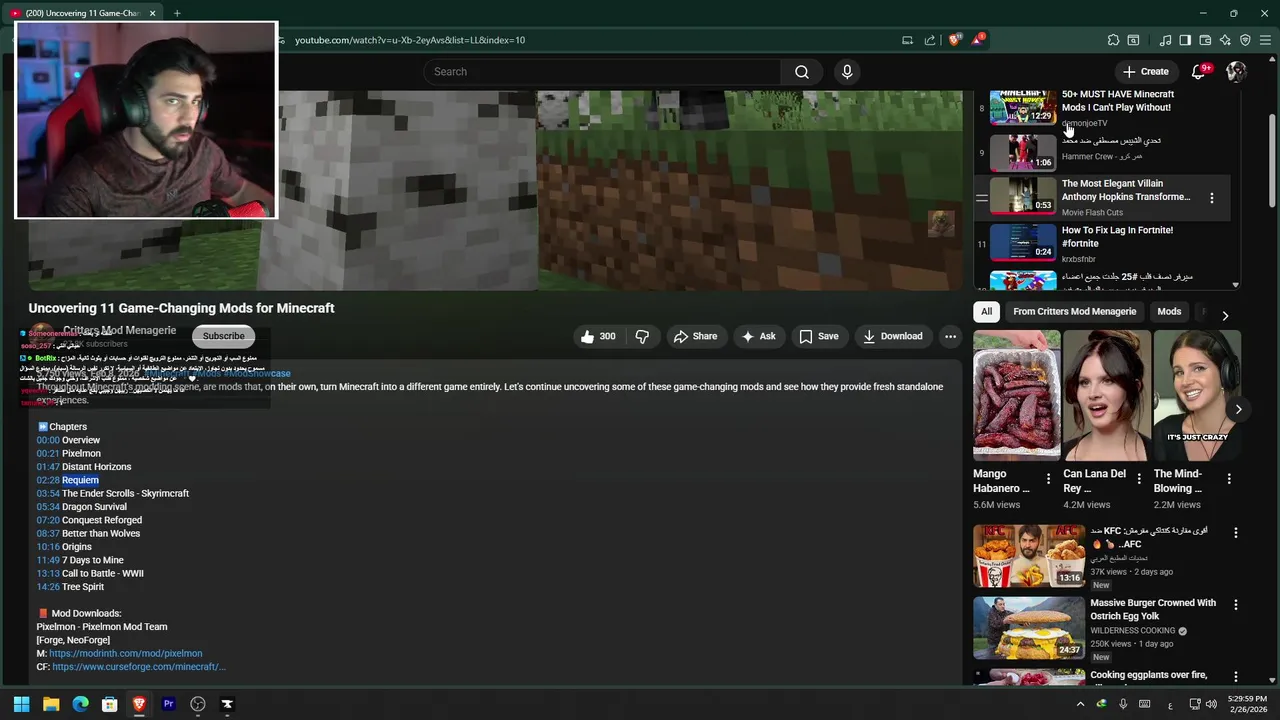The width and height of the screenshot is (1280, 720).
Task: Click the browser address bar URL
Action: click(x=410, y=40)
